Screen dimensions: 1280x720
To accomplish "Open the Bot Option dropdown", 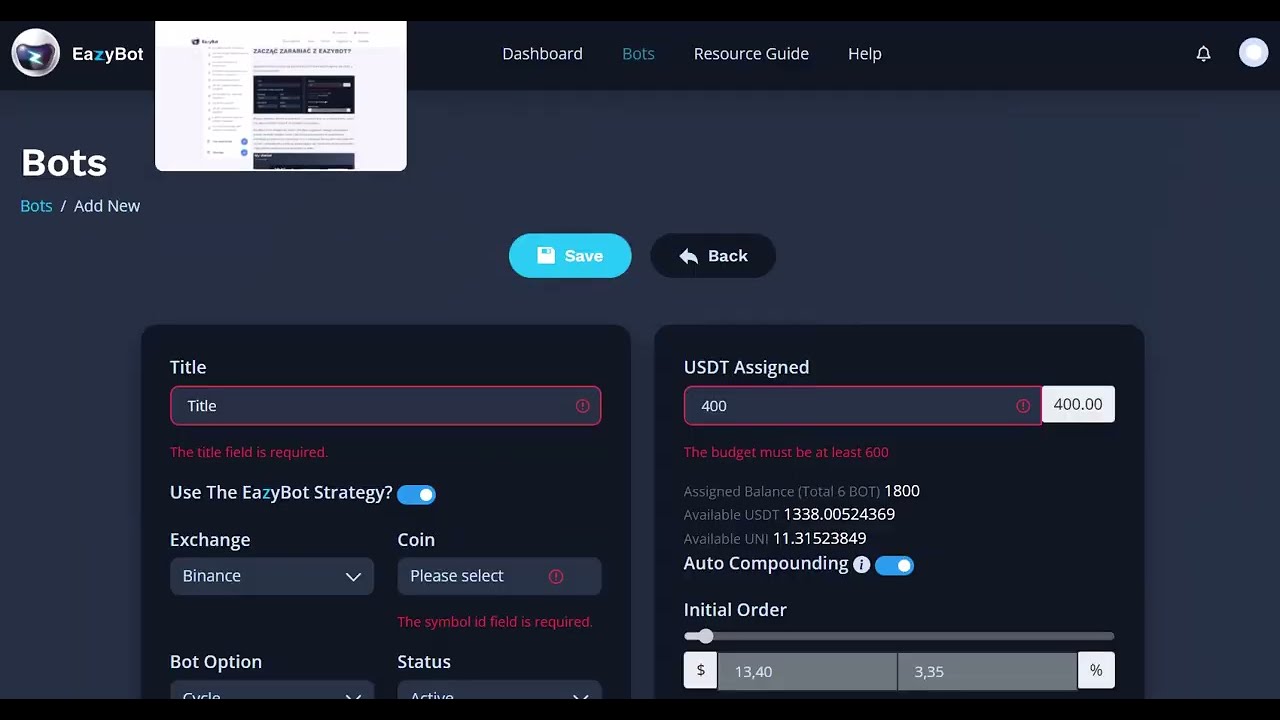I will pyautogui.click(x=272, y=691).
